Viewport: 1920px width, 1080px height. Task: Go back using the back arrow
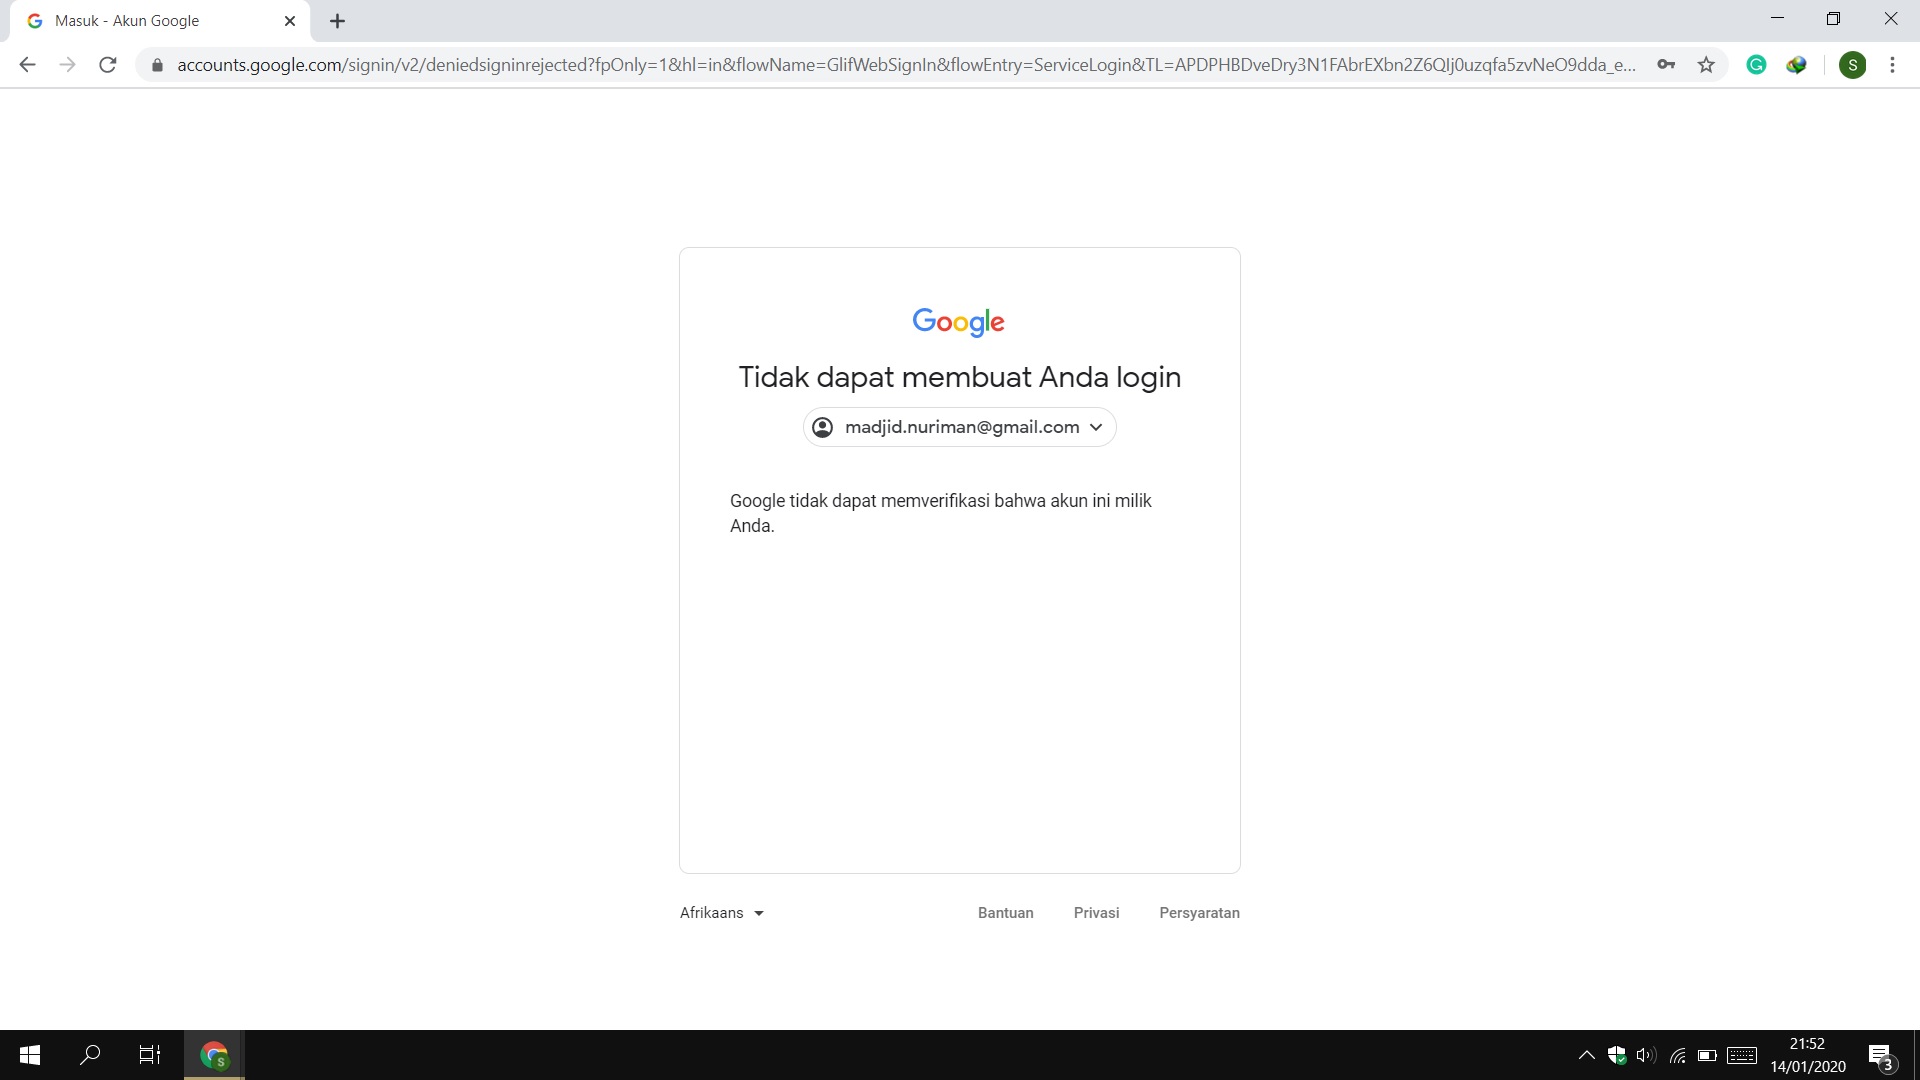click(x=27, y=65)
